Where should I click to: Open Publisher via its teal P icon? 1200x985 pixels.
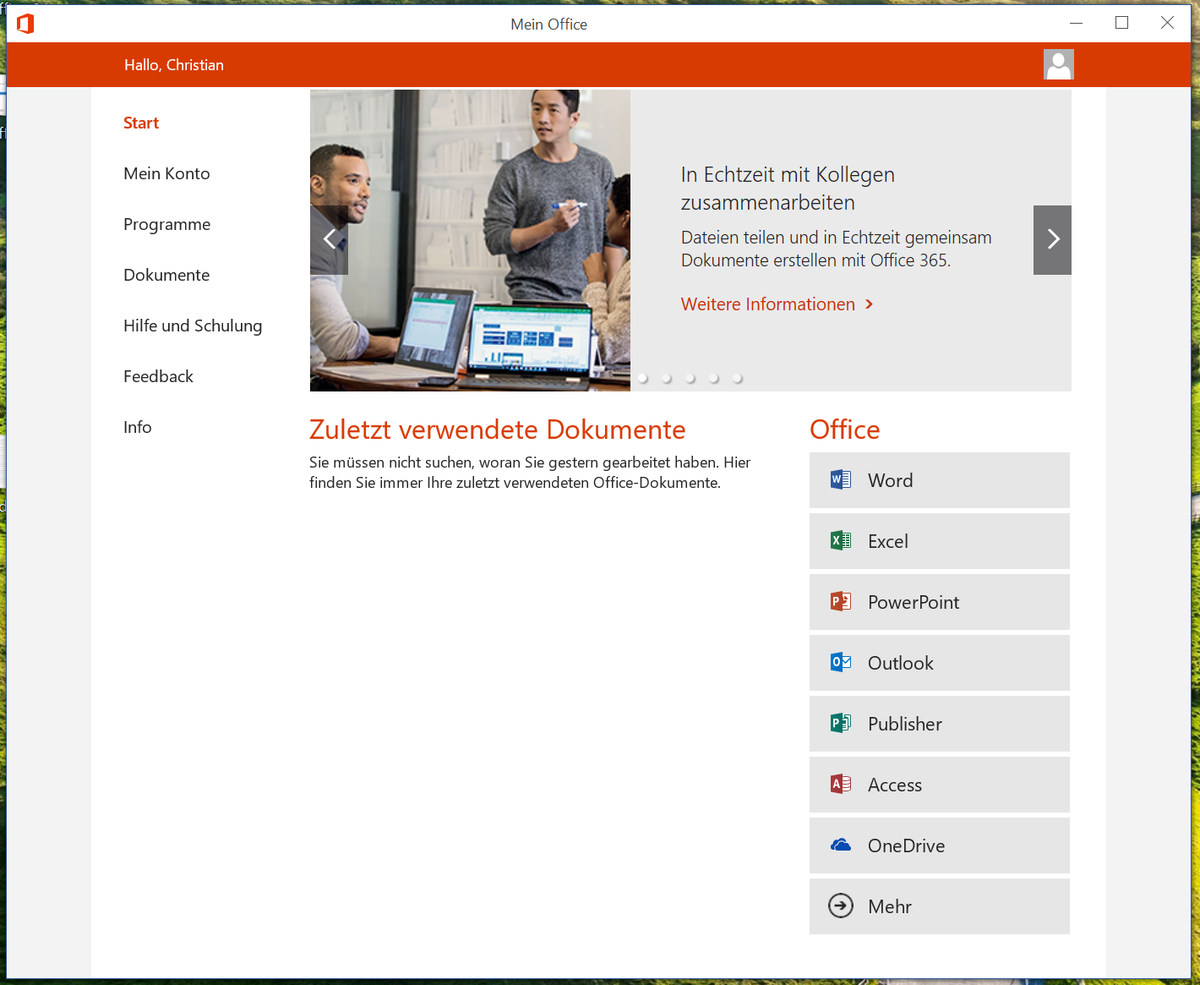click(841, 724)
